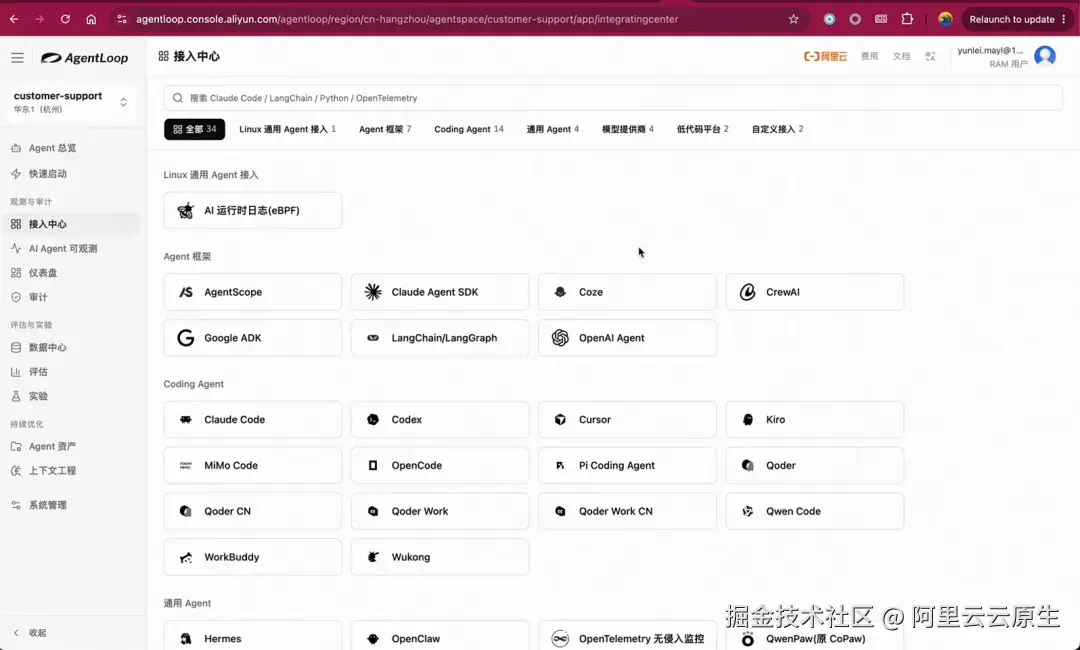Viewport: 1080px width, 650px height.
Task: Click the 实验 flask icon
Action: point(16,397)
